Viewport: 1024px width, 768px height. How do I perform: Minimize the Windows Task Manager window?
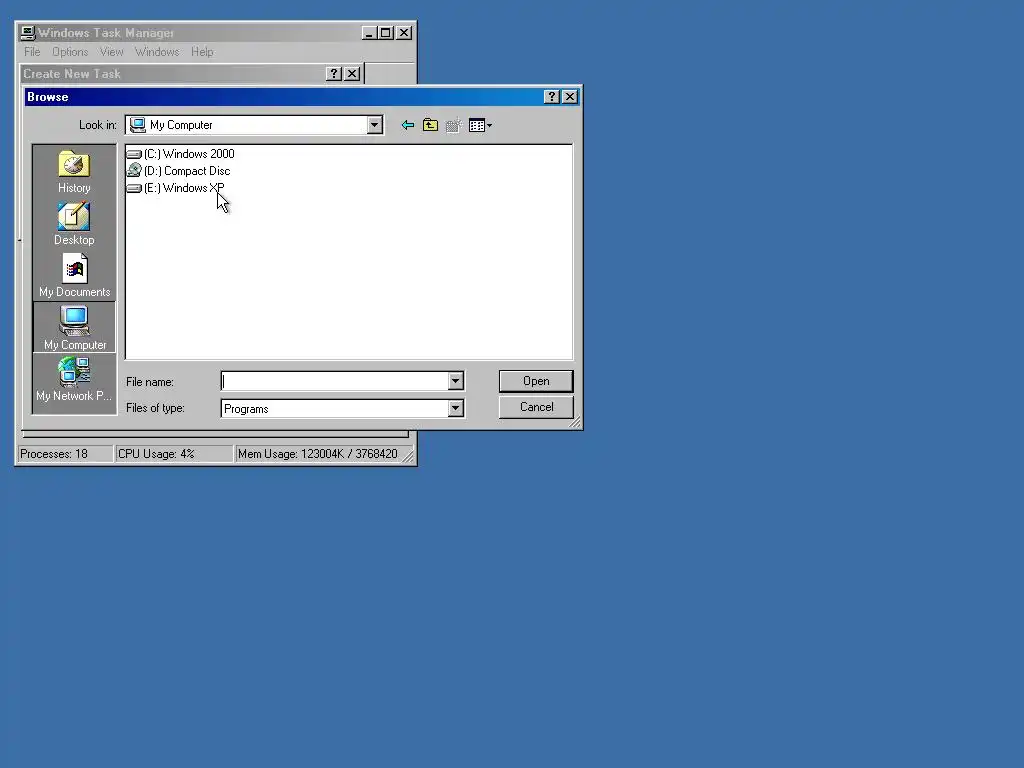(369, 33)
